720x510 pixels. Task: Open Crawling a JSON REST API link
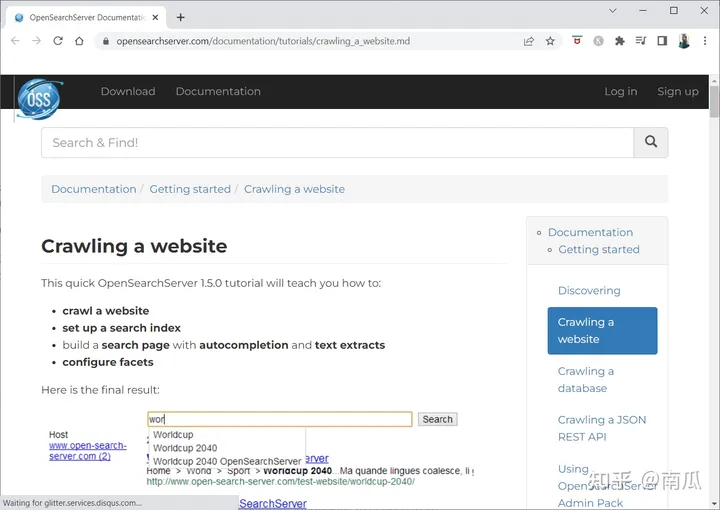(602, 428)
